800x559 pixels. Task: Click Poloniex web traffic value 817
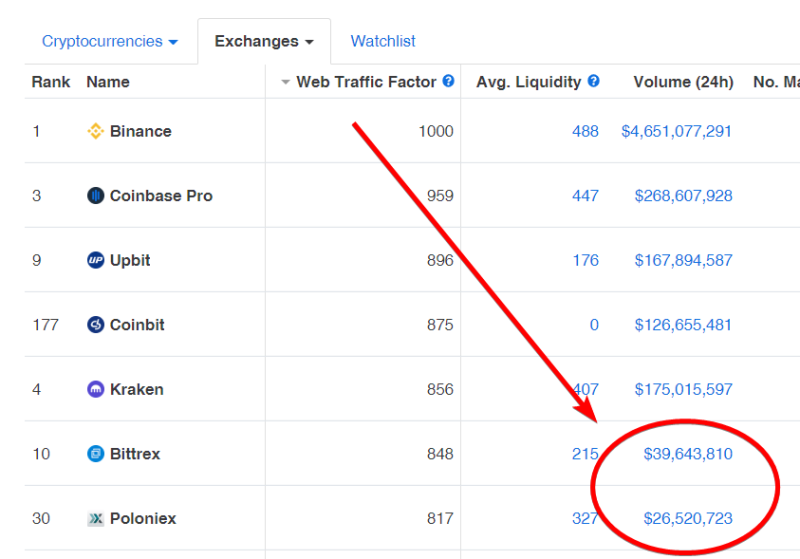pos(440,519)
